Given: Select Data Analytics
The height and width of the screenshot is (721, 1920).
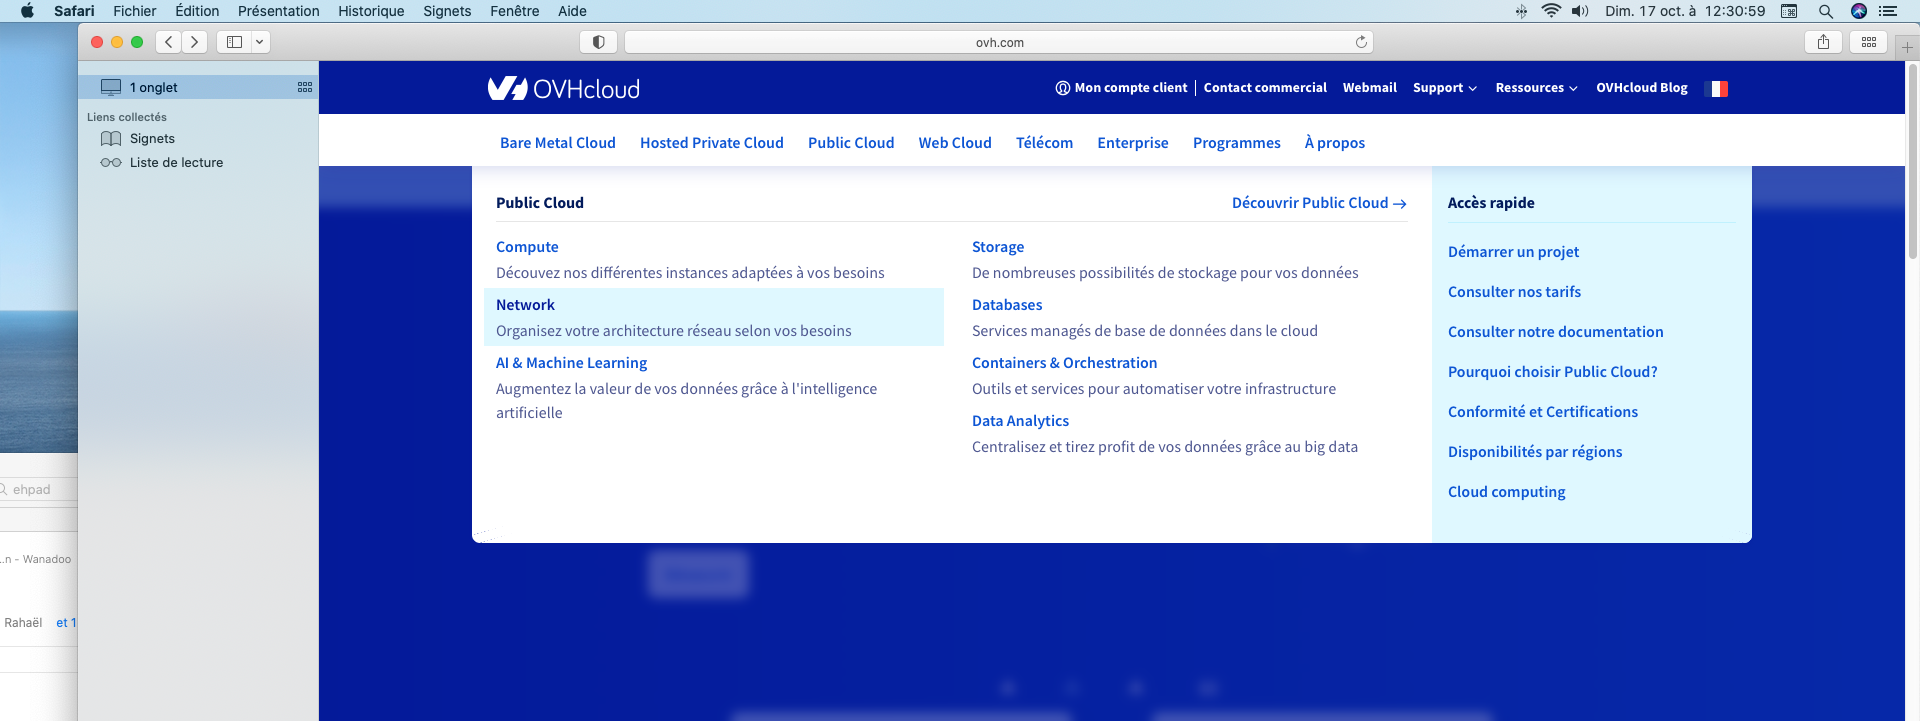Looking at the screenshot, I should 1020,421.
